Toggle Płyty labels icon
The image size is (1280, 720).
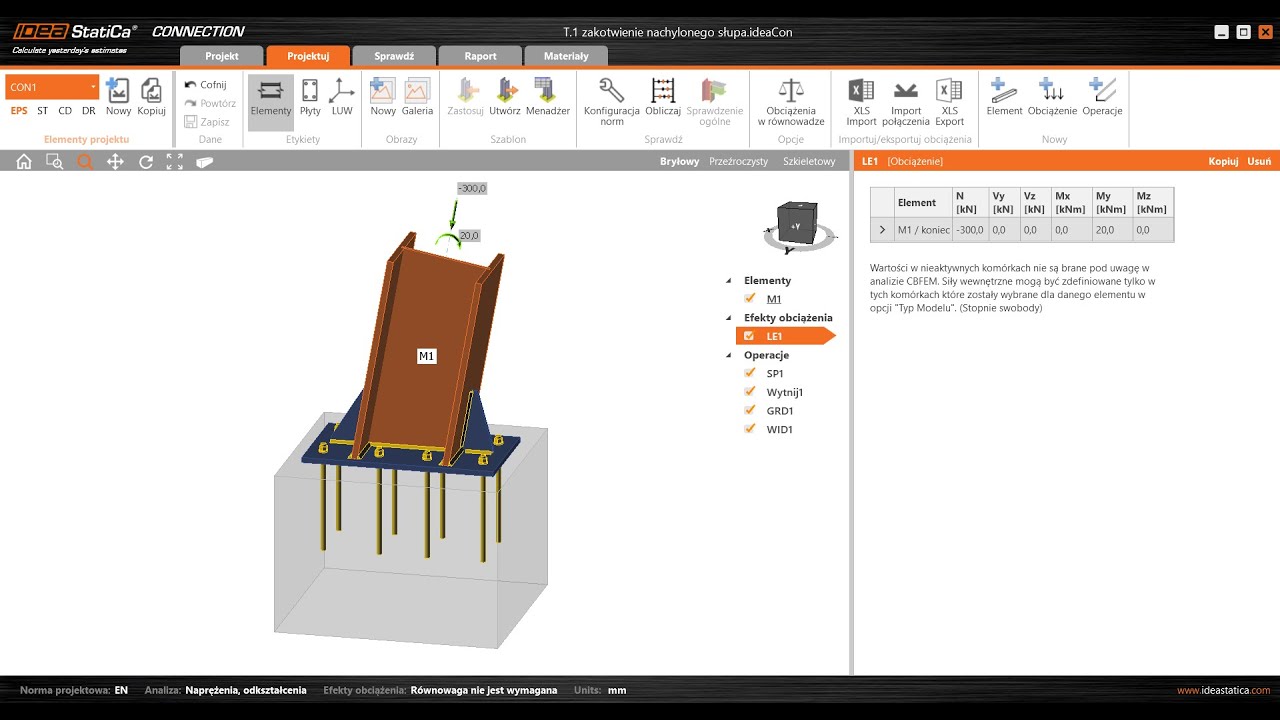click(310, 91)
